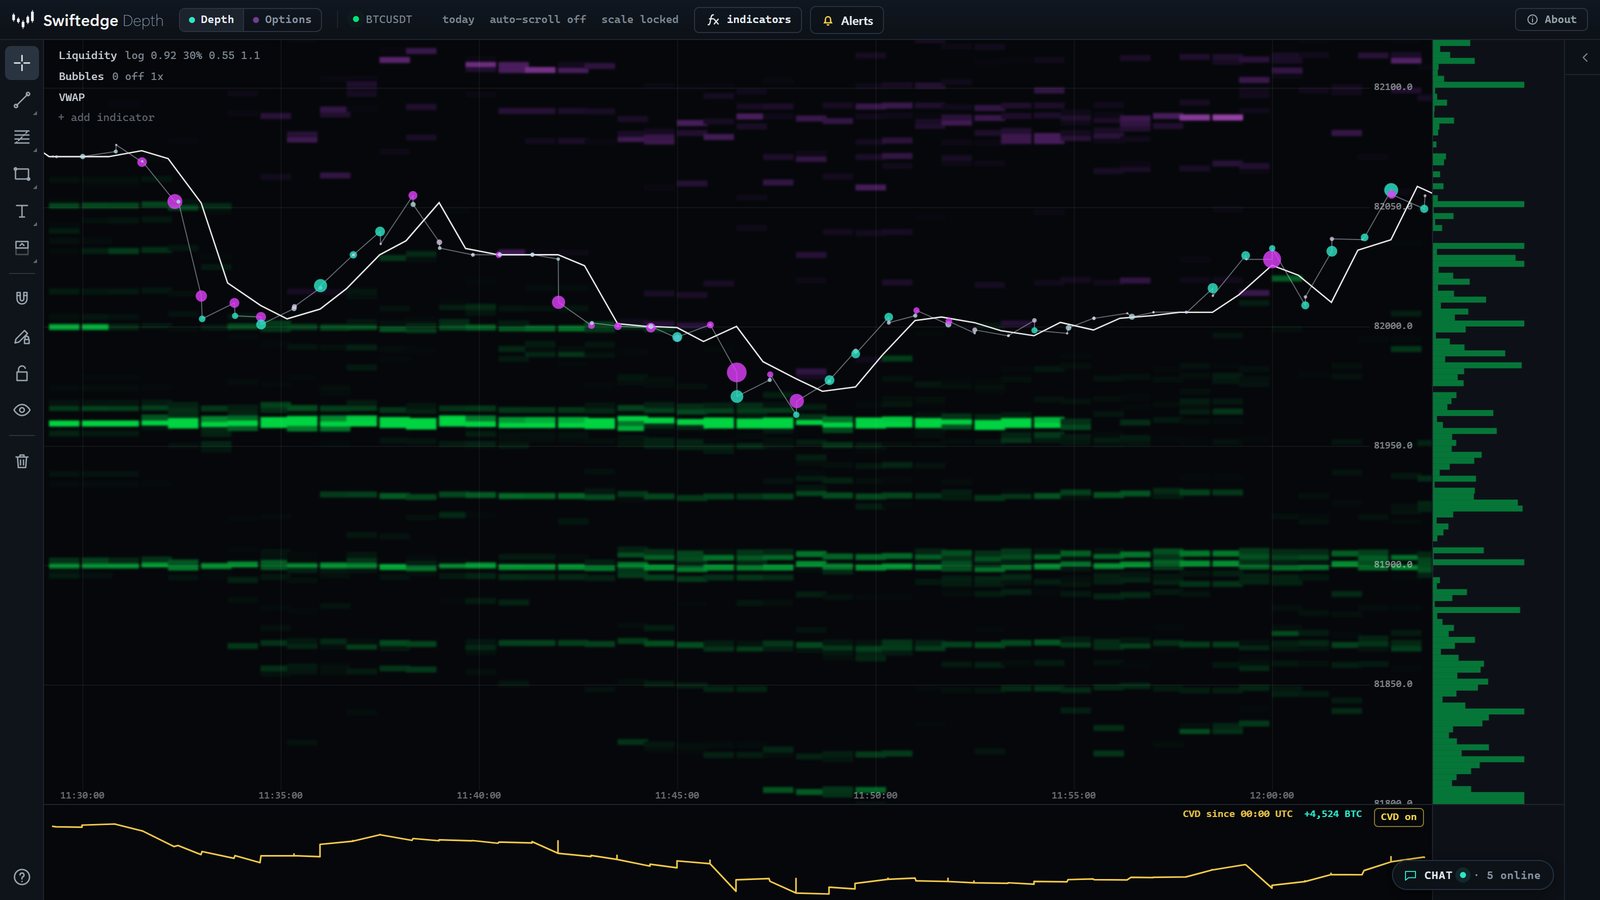Click the 11:45:00 time axis label
The height and width of the screenshot is (900, 1600).
click(x=677, y=796)
